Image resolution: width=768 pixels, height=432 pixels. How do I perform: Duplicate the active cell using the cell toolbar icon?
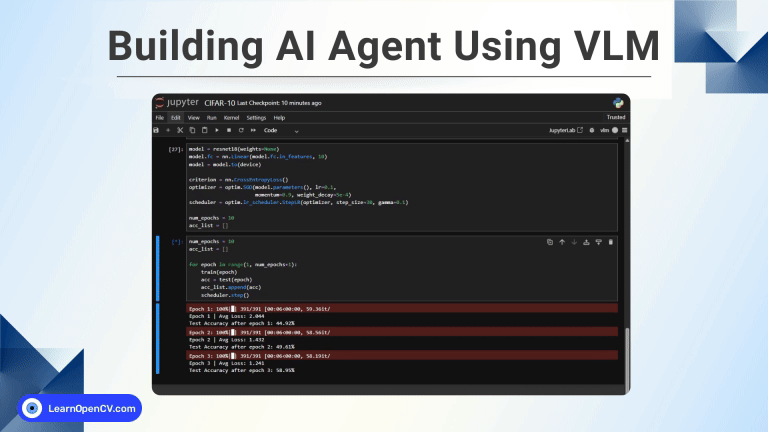click(549, 242)
